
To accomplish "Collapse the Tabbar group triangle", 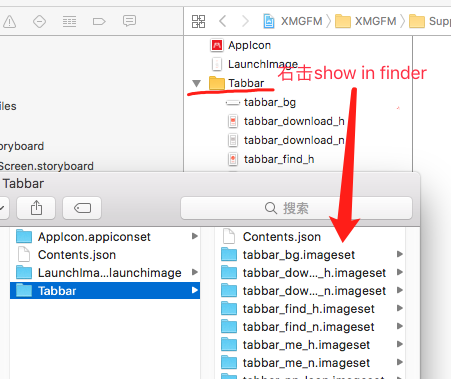I will (x=196, y=83).
